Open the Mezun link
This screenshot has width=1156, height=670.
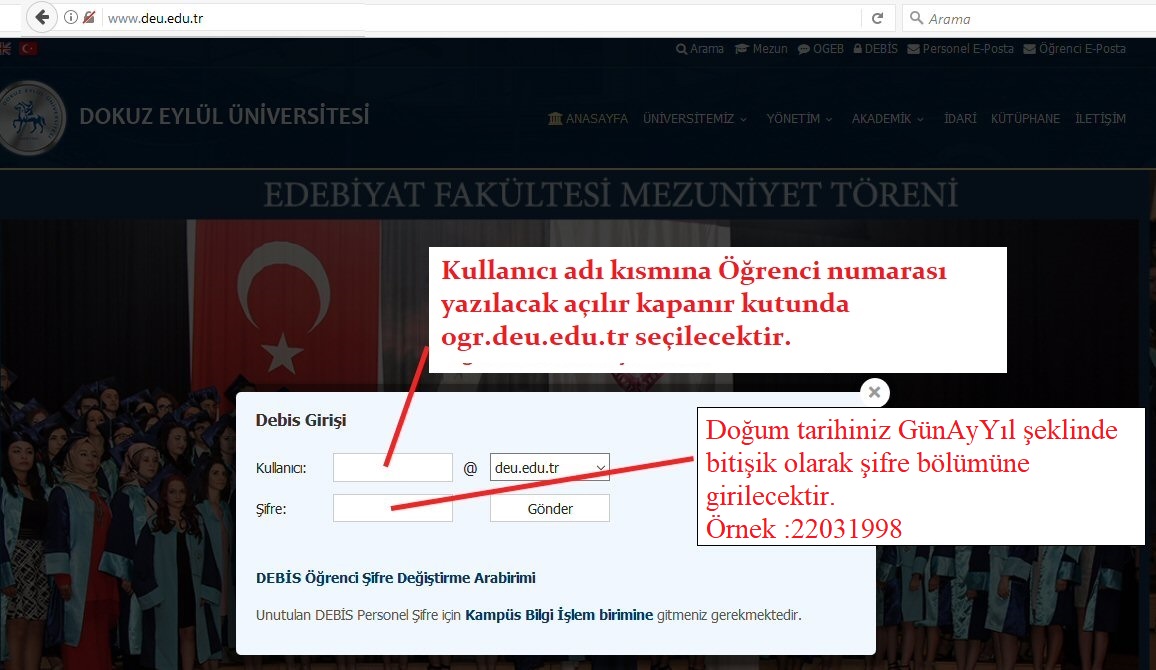coord(761,49)
